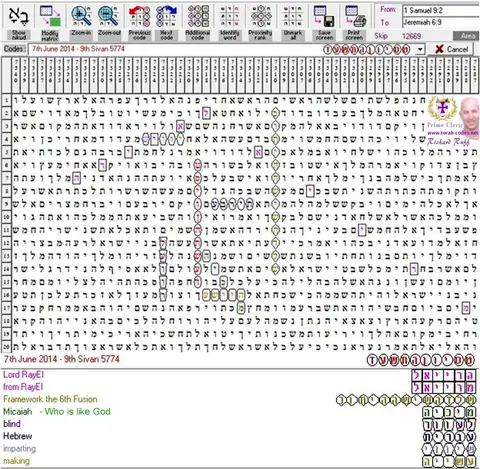Click the Save screen icon
Screen dimensions: 480x469
pos(324,16)
